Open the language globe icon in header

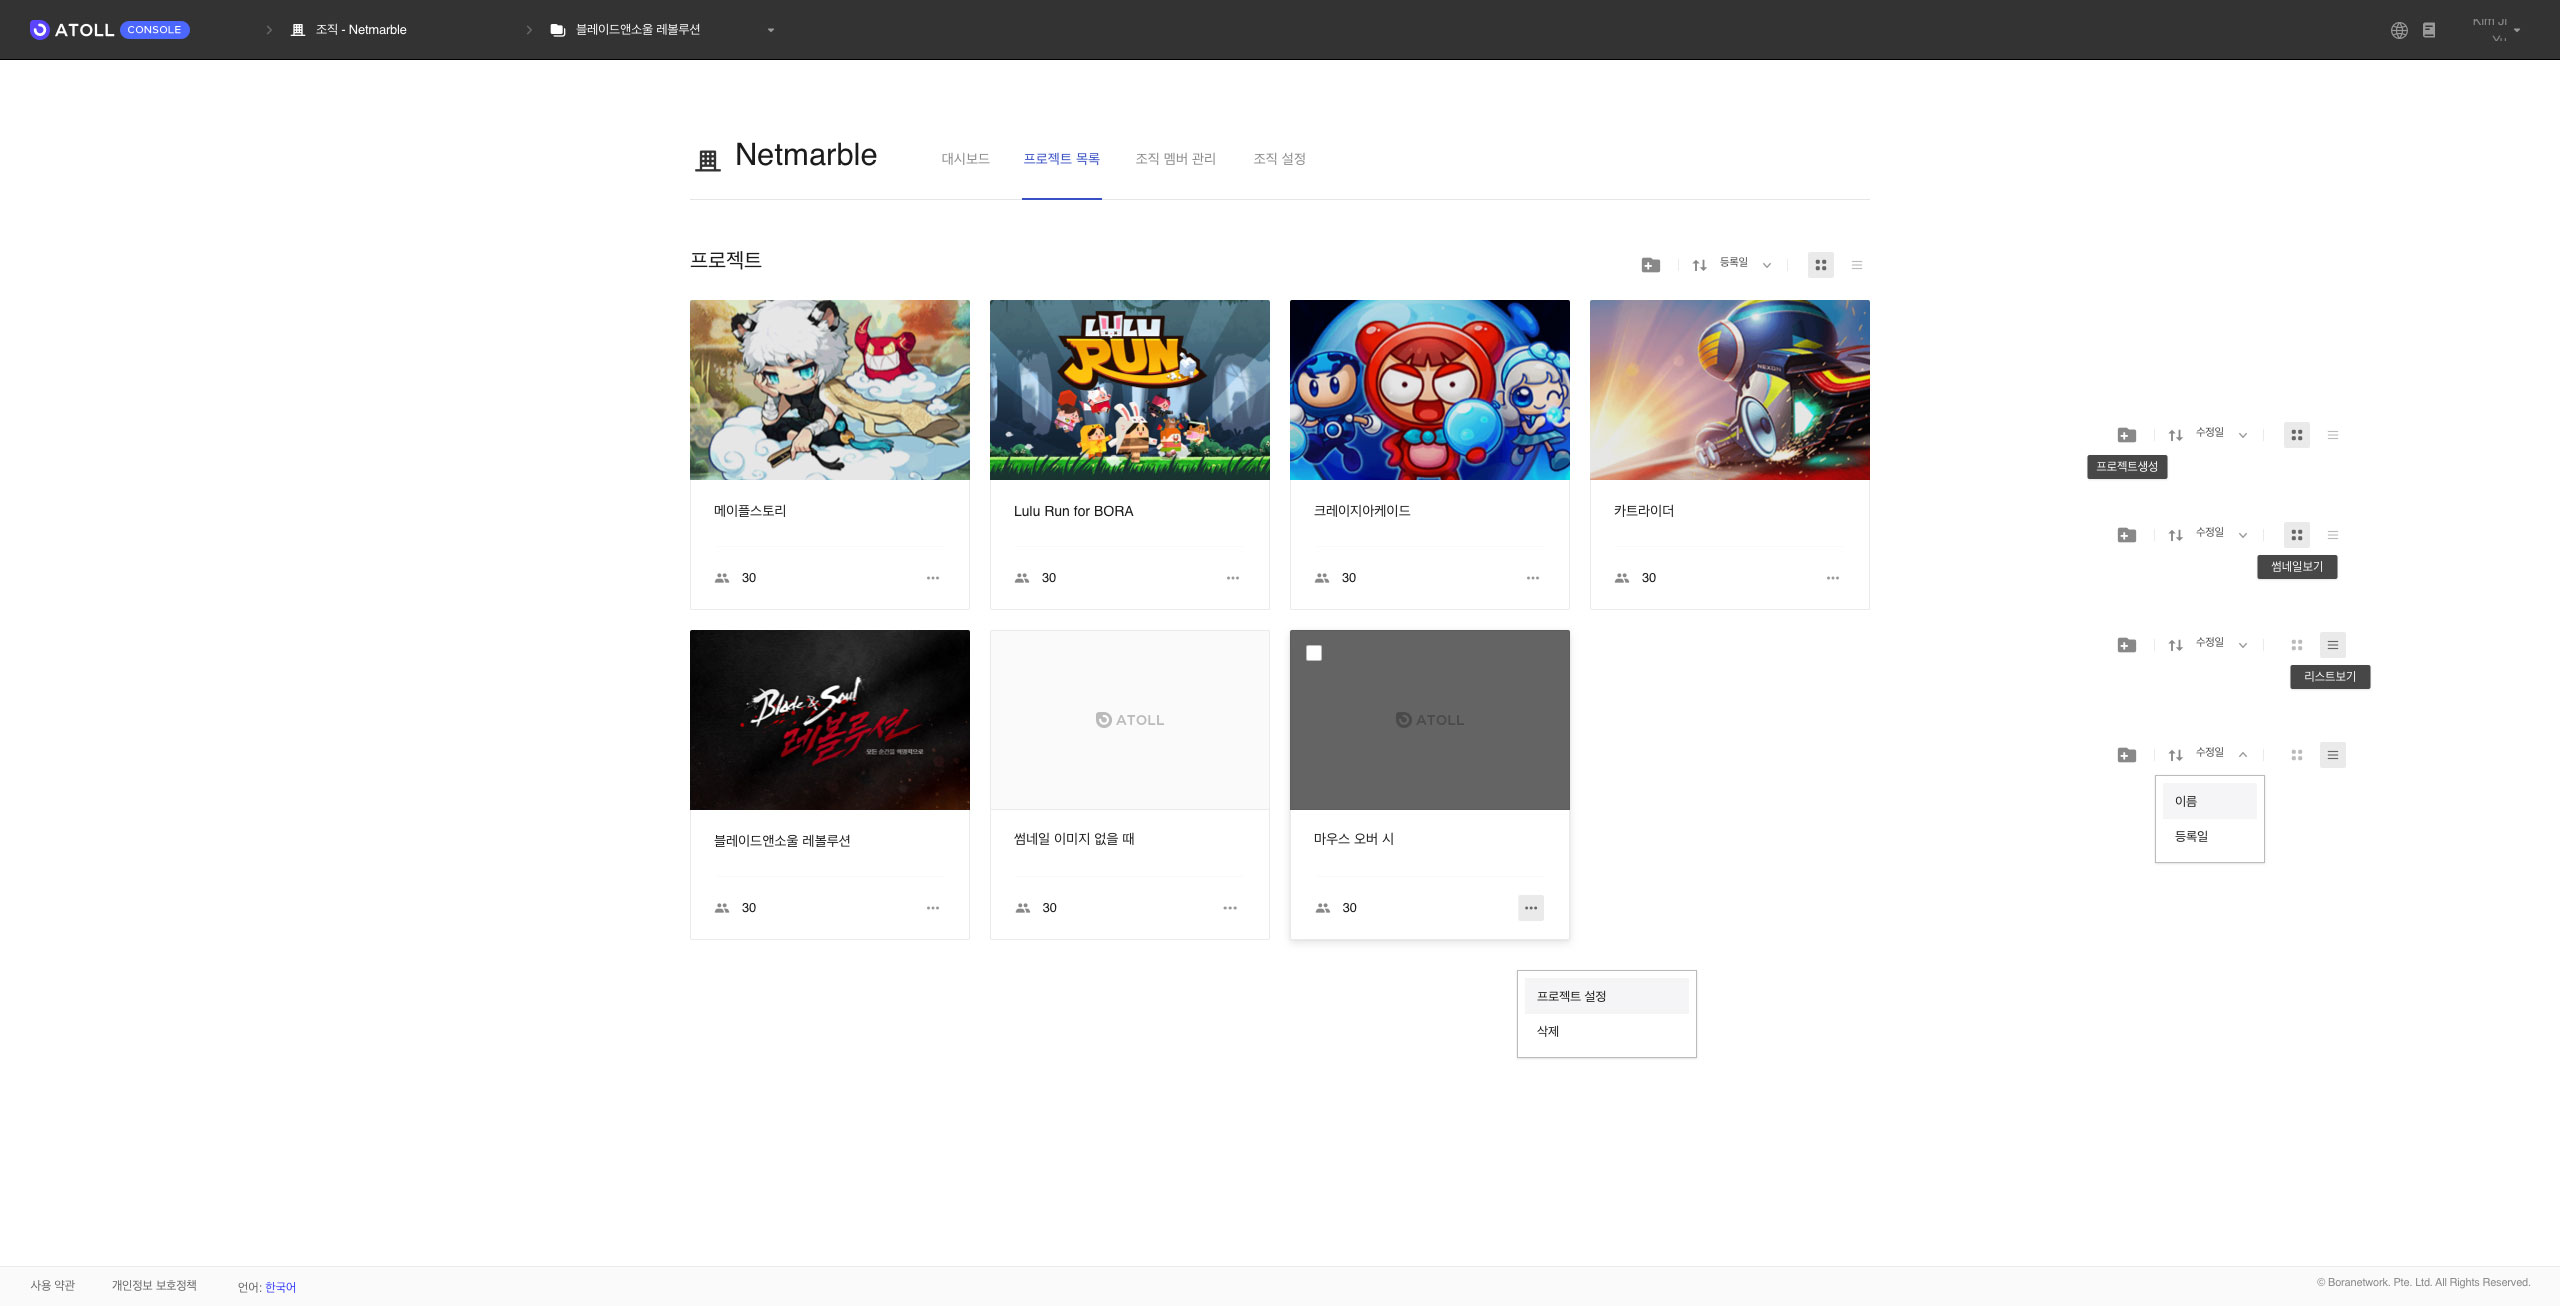[2399, 30]
